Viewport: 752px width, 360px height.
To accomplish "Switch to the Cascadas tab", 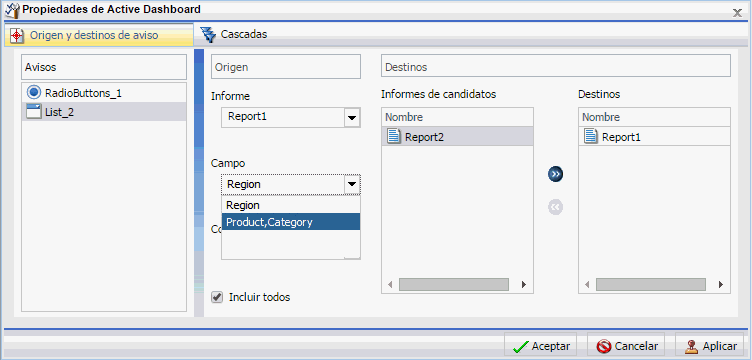I will 234,35.
